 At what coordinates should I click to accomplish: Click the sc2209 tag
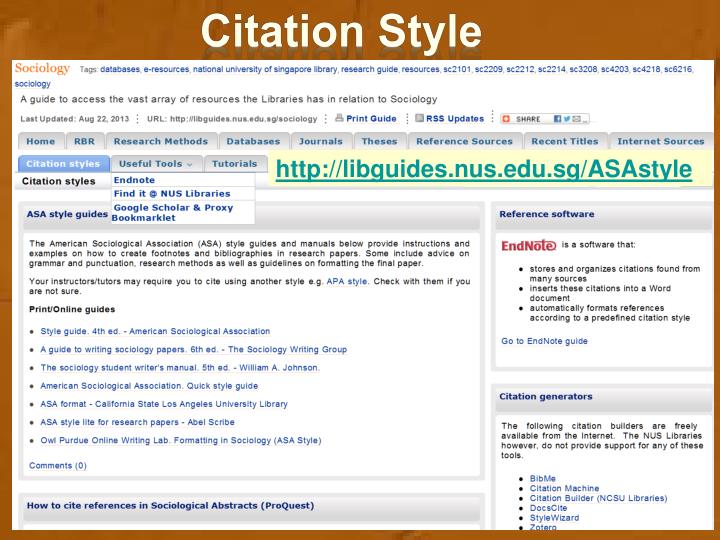pos(489,69)
